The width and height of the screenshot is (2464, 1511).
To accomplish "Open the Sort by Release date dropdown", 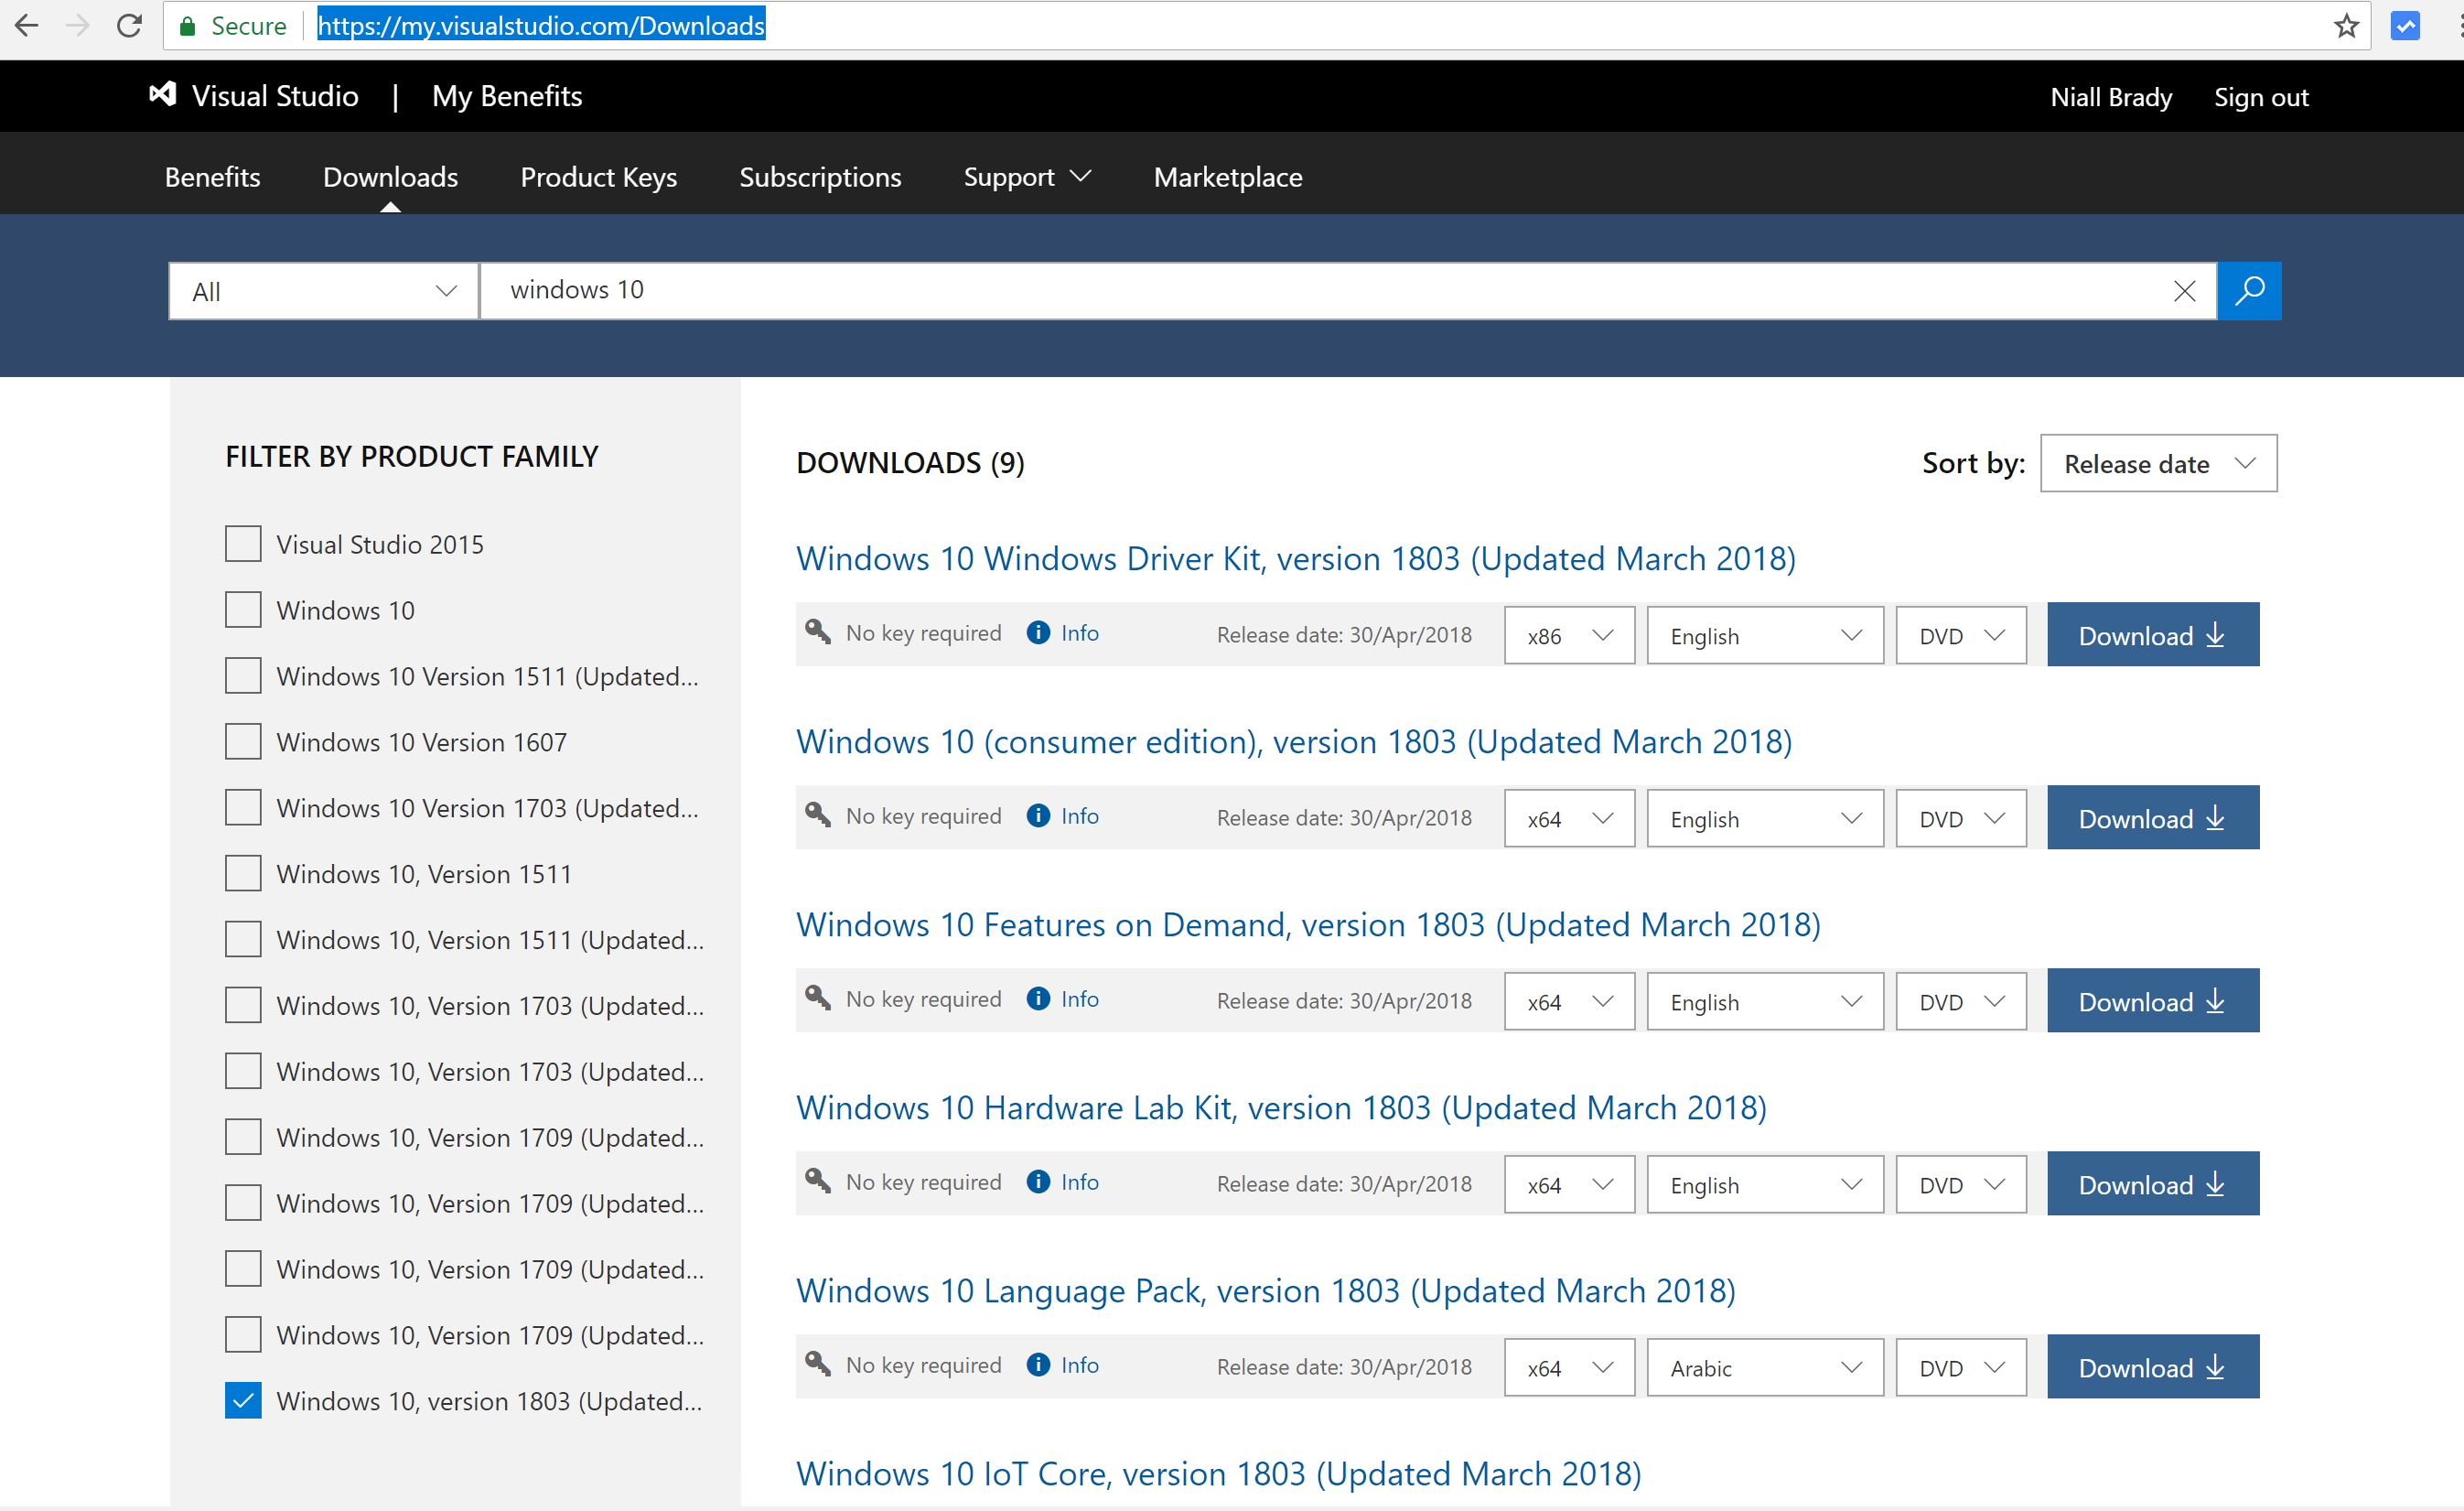I will [2158, 463].
